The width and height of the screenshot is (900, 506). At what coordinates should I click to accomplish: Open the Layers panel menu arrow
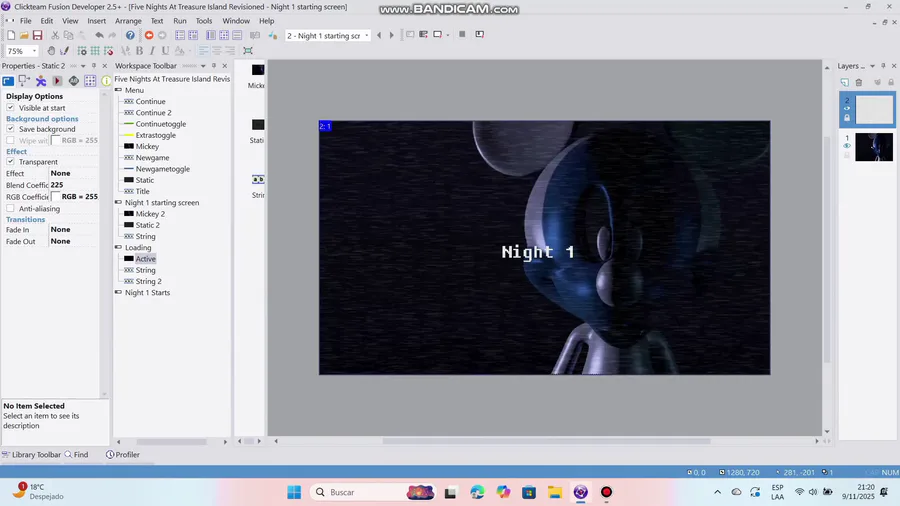tap(872, 66)
